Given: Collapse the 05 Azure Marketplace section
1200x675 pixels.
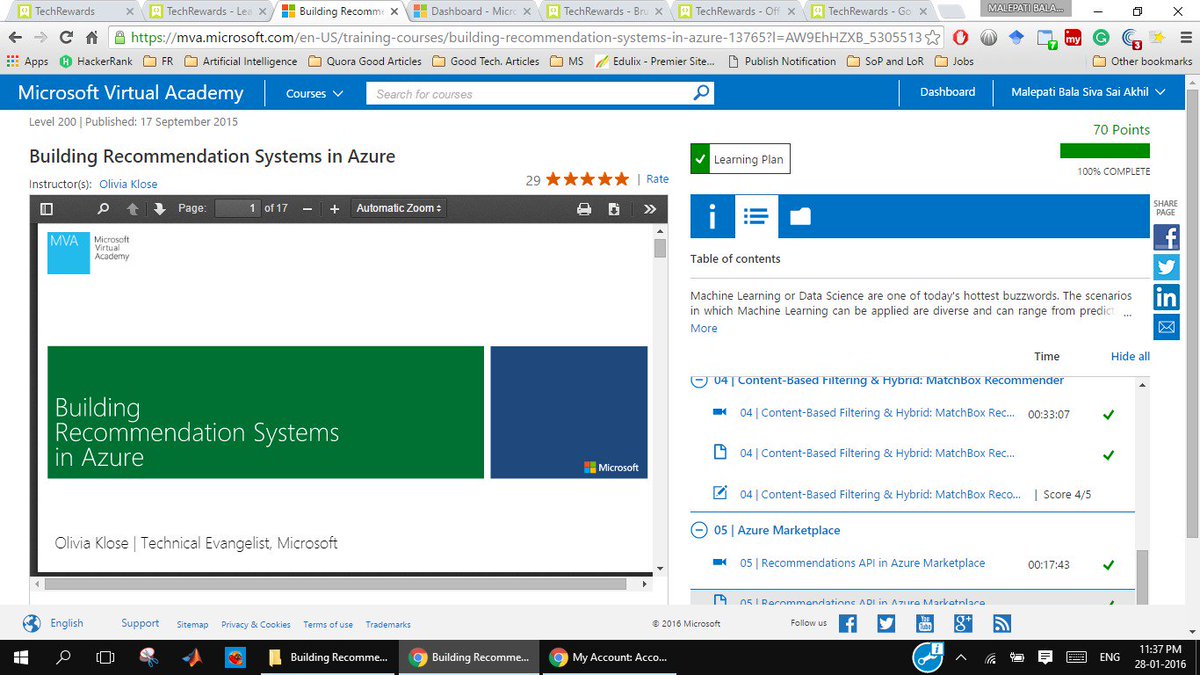Looking at the screenshot, I should tap(698, 530).
